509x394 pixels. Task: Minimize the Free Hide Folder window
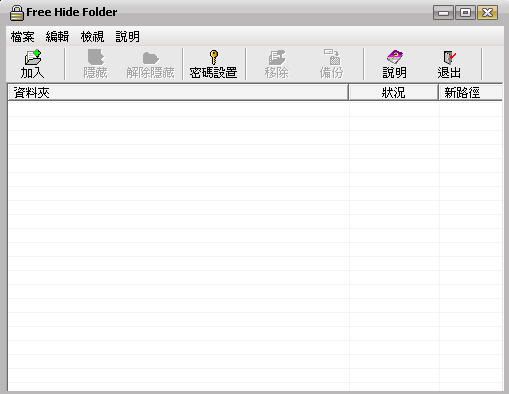coord(443,13)
